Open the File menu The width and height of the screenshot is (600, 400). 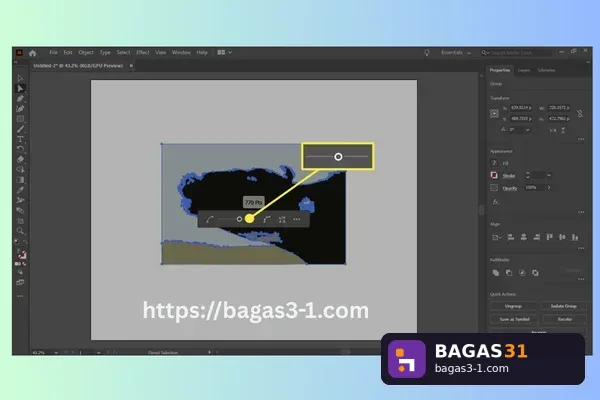(x=53, y=52)
